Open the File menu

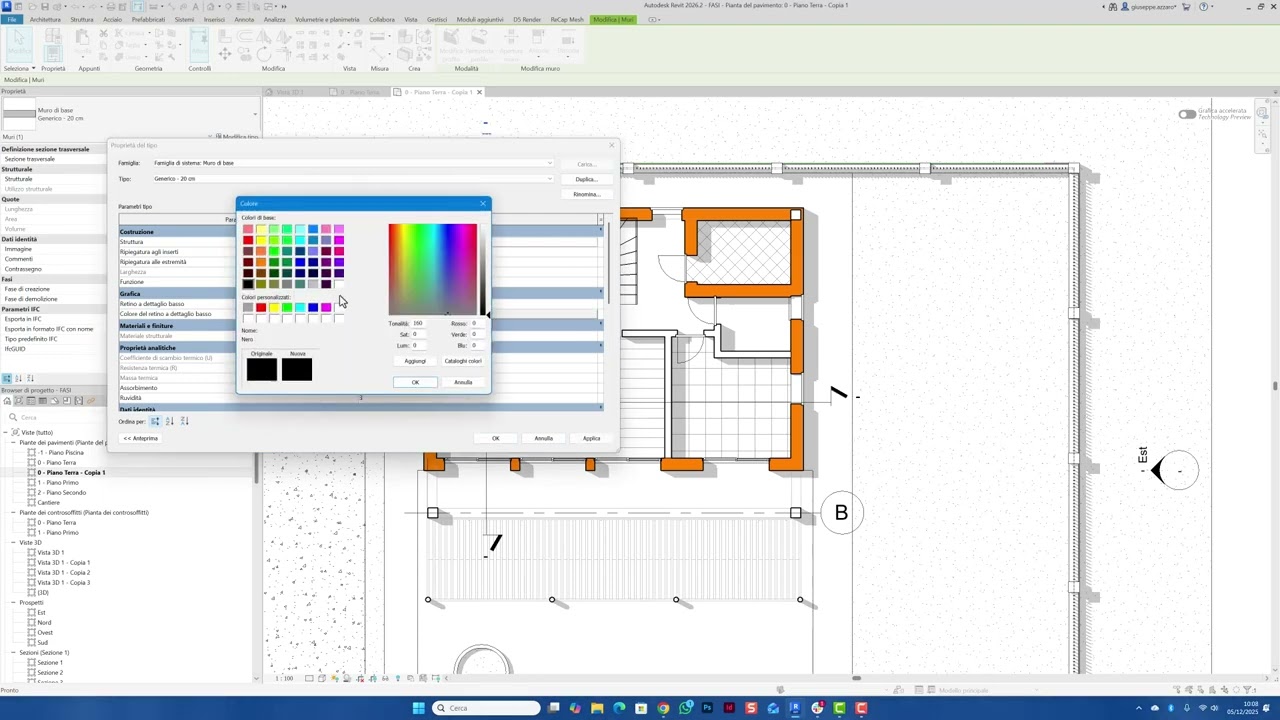coord(12,19)
